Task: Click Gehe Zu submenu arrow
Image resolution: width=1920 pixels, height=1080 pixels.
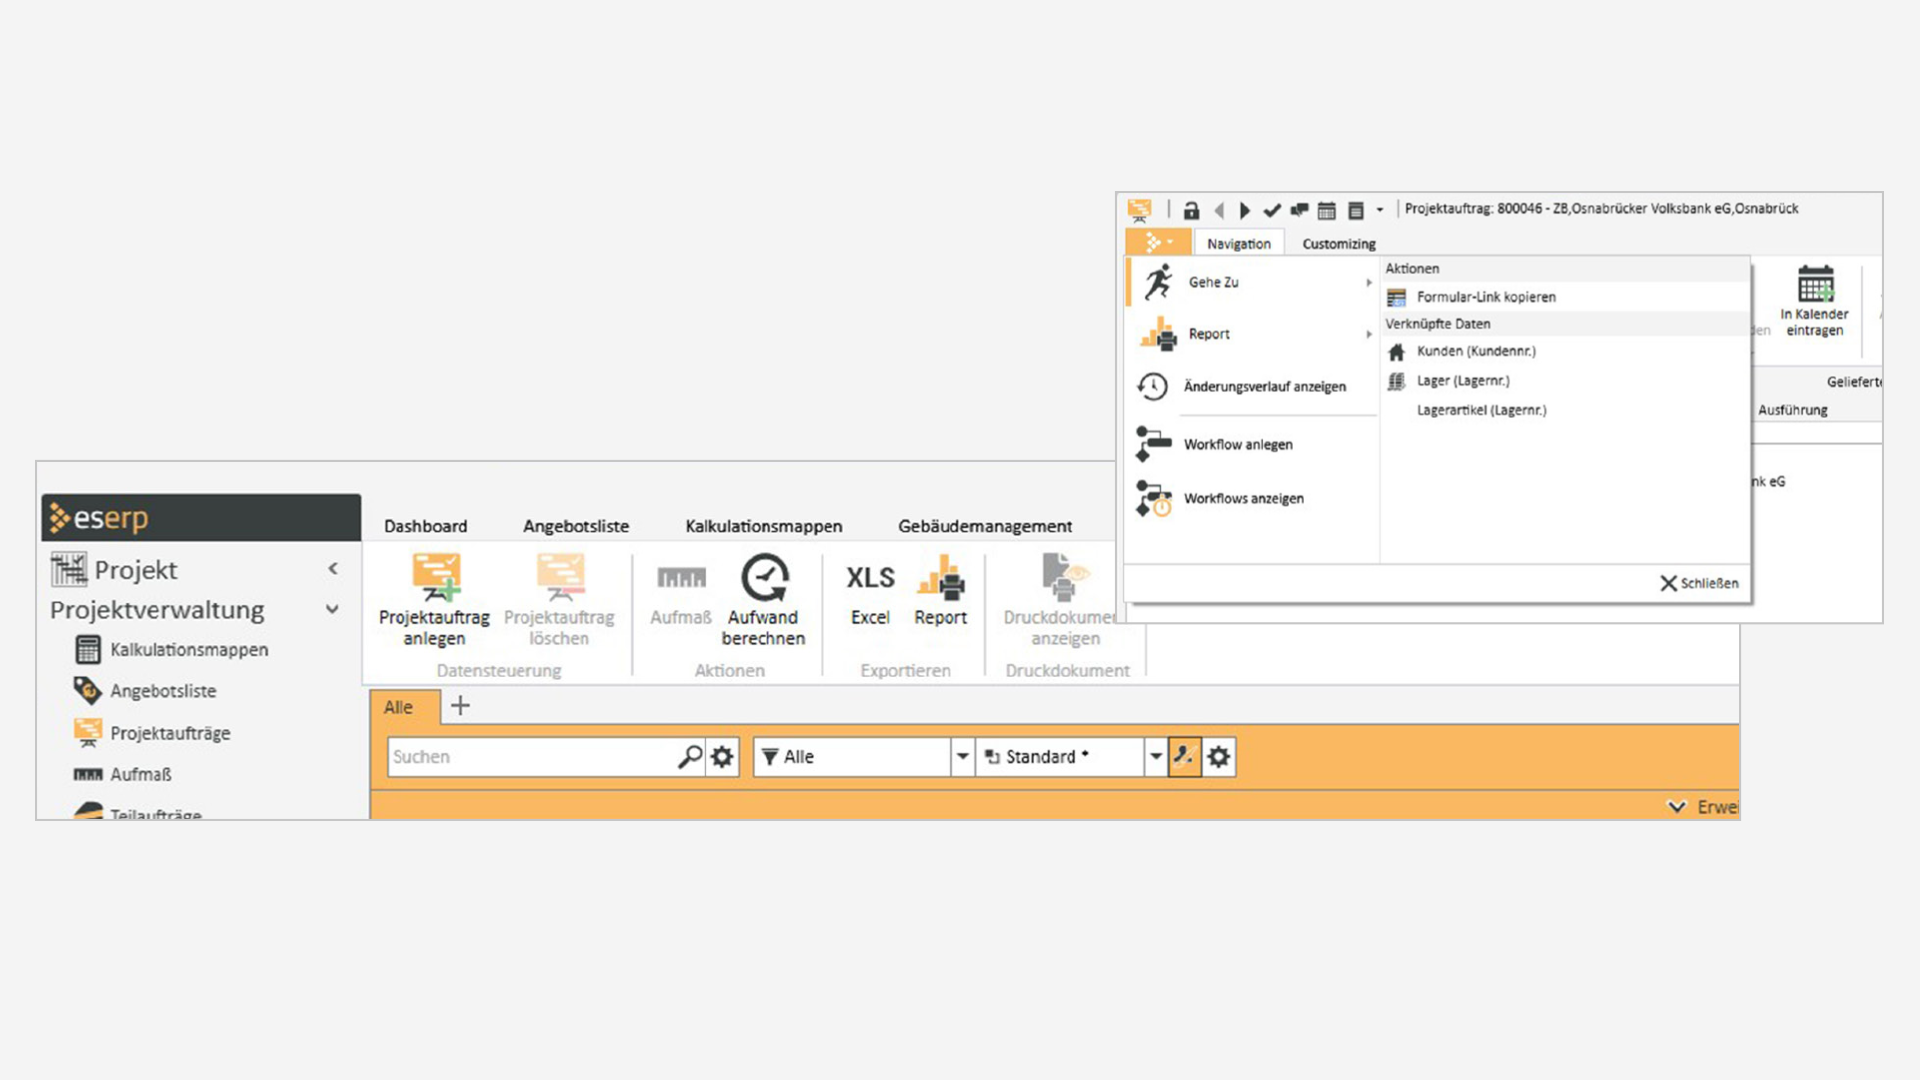Action: pyautogui.click(x=1369, y=283)
